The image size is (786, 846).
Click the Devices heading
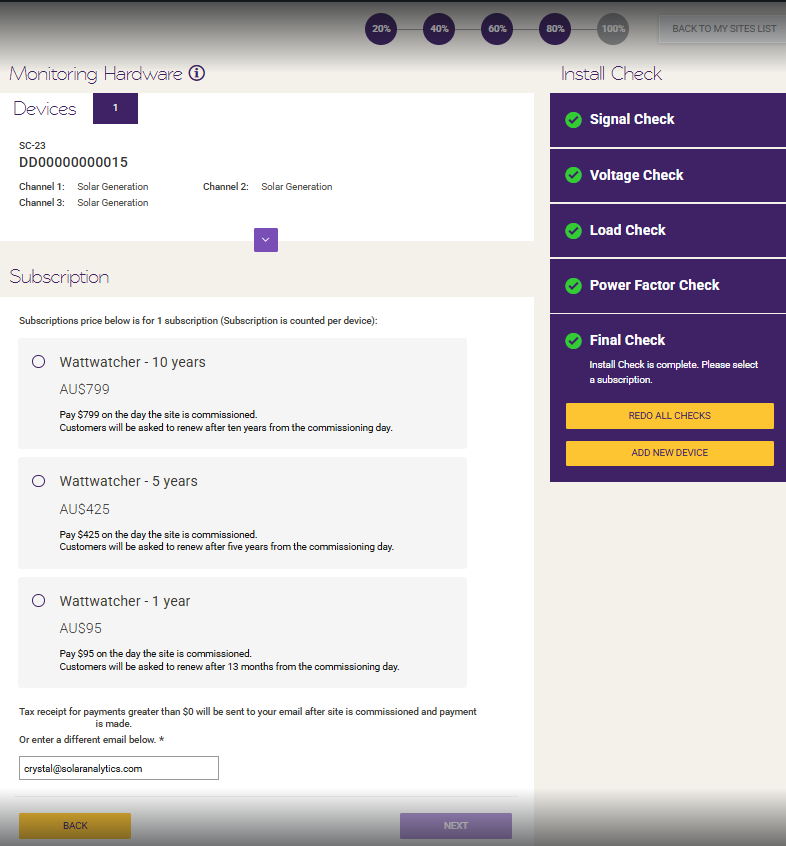pos(45,108)
